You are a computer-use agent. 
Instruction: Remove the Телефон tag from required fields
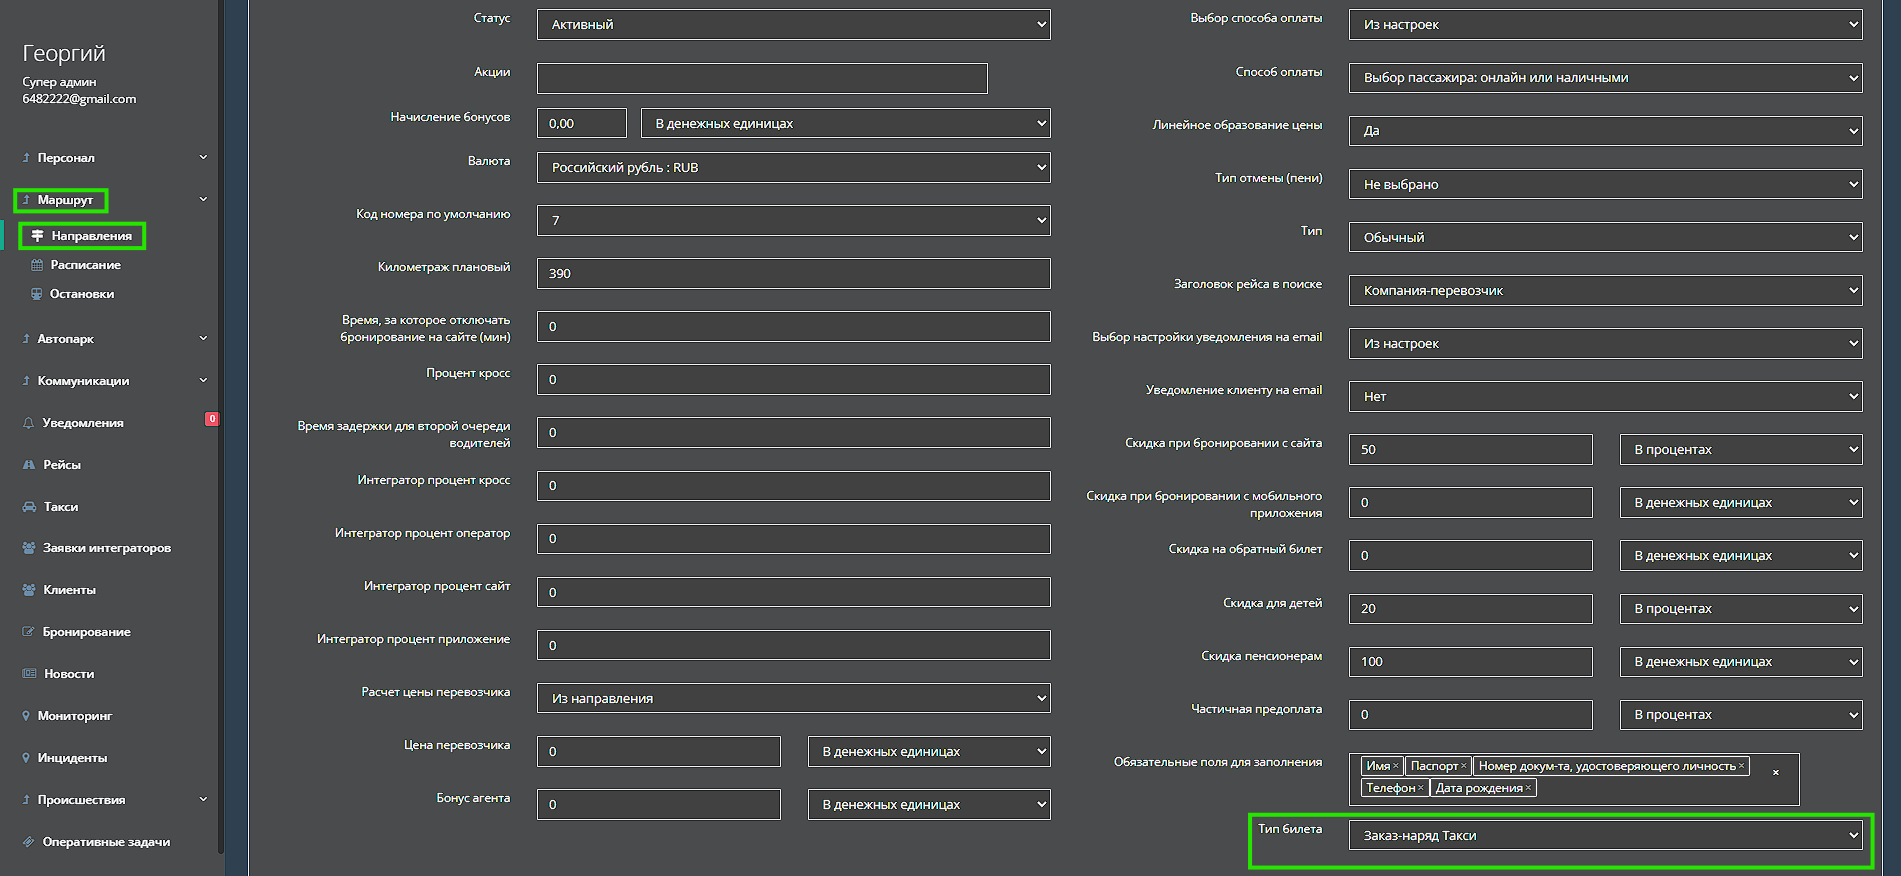(1420, 788)
